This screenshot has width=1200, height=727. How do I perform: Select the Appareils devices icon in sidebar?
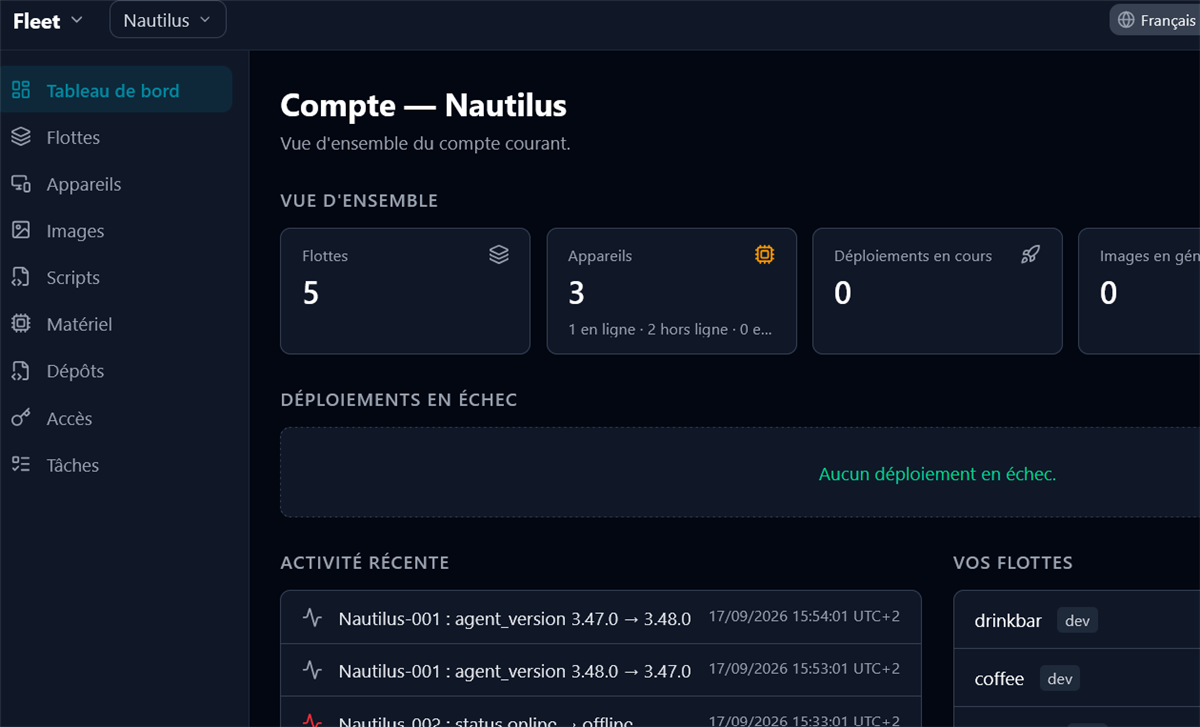click(21, 184)
